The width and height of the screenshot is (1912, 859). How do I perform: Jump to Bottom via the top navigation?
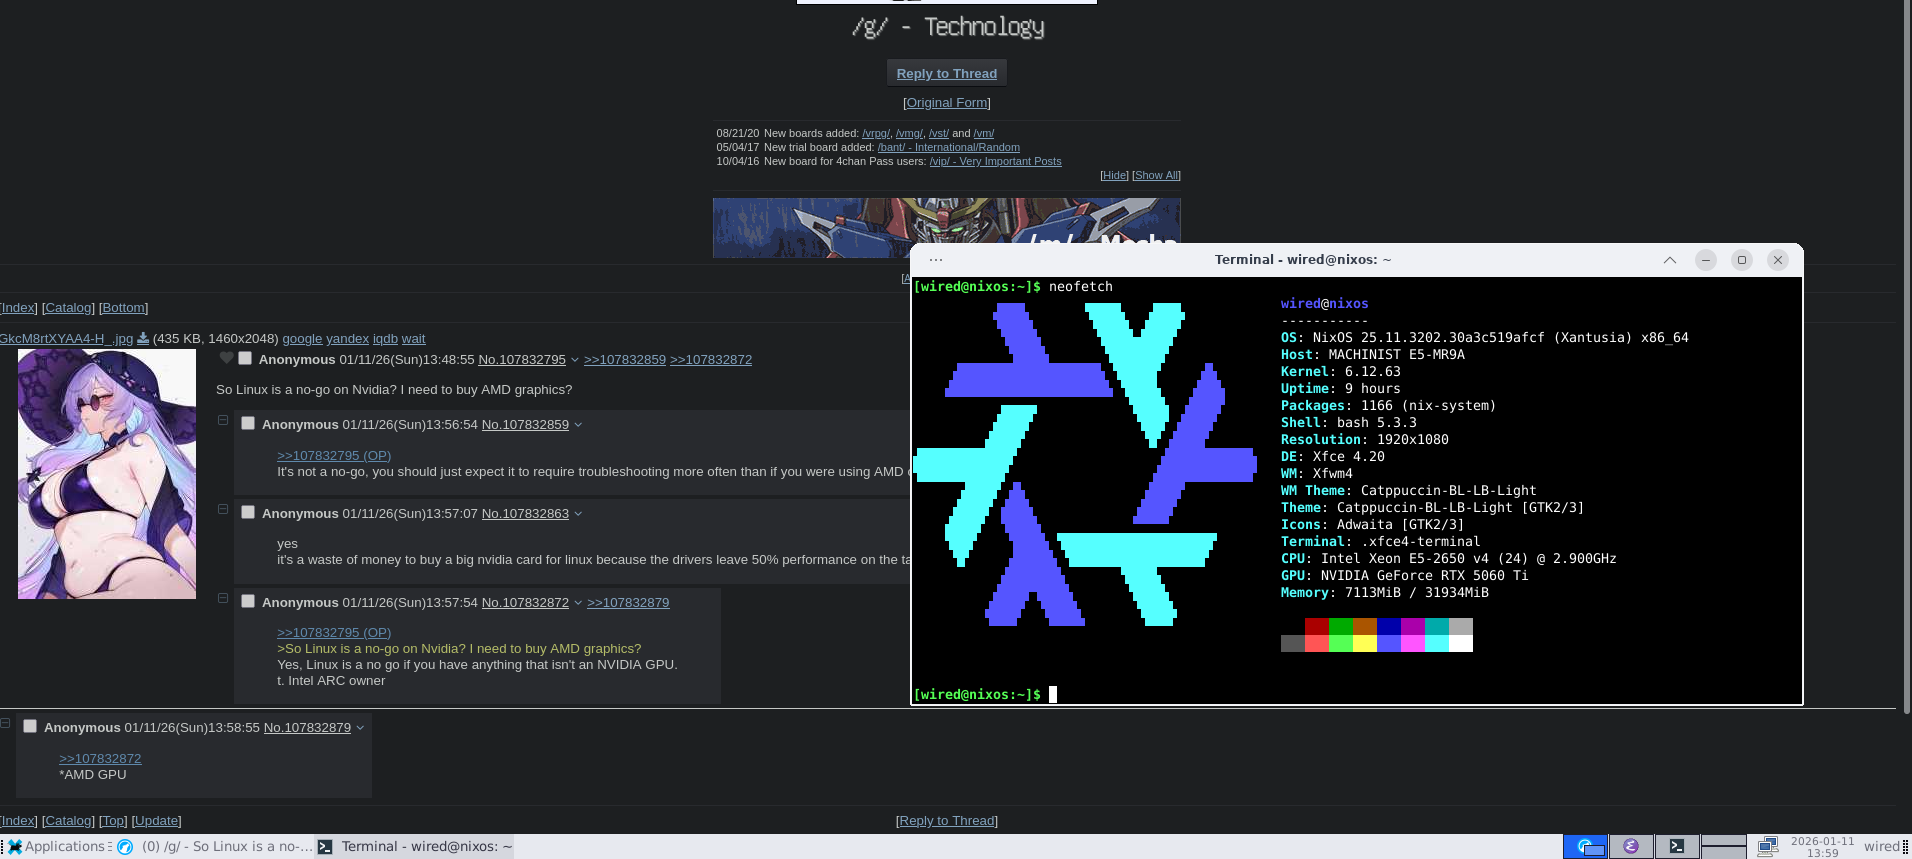pyautogui.click(x=123, y=308)
